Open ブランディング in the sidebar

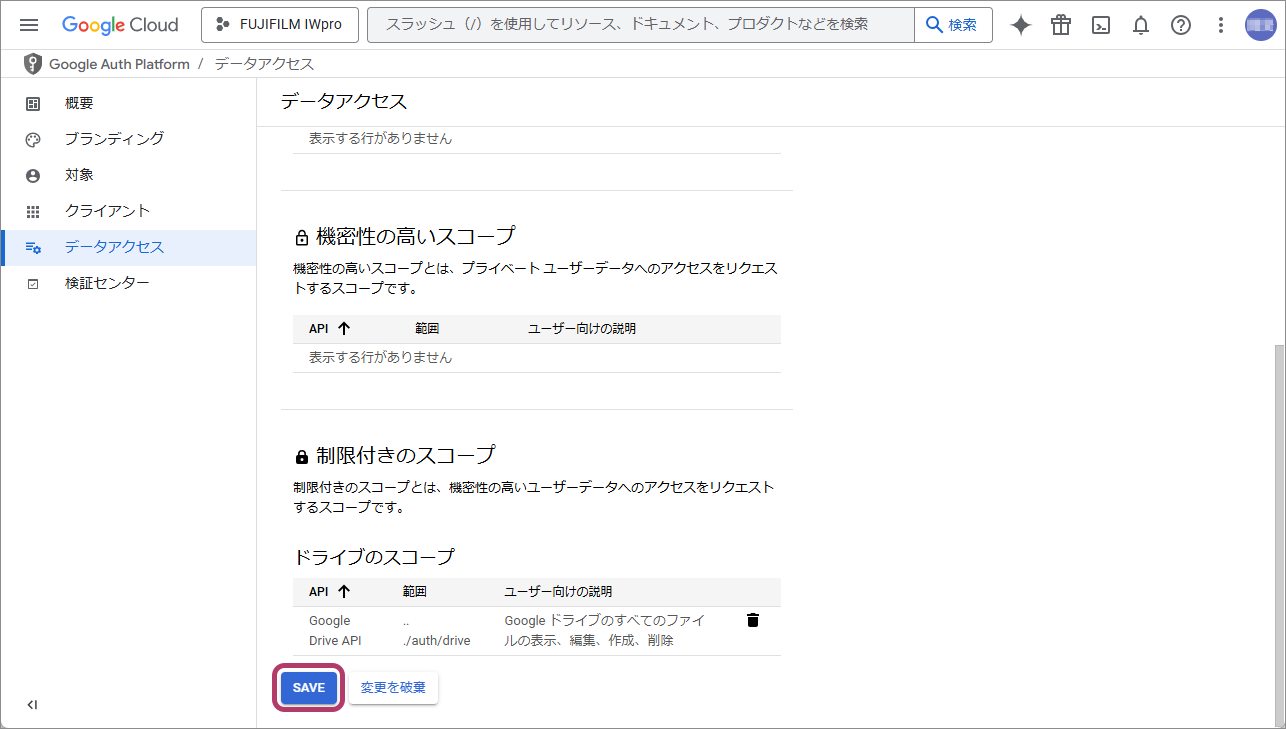(x=114, y=139)
